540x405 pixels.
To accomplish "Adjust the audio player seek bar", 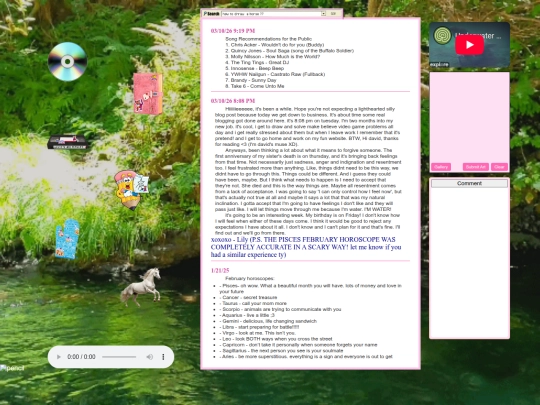I will (119, 357).
